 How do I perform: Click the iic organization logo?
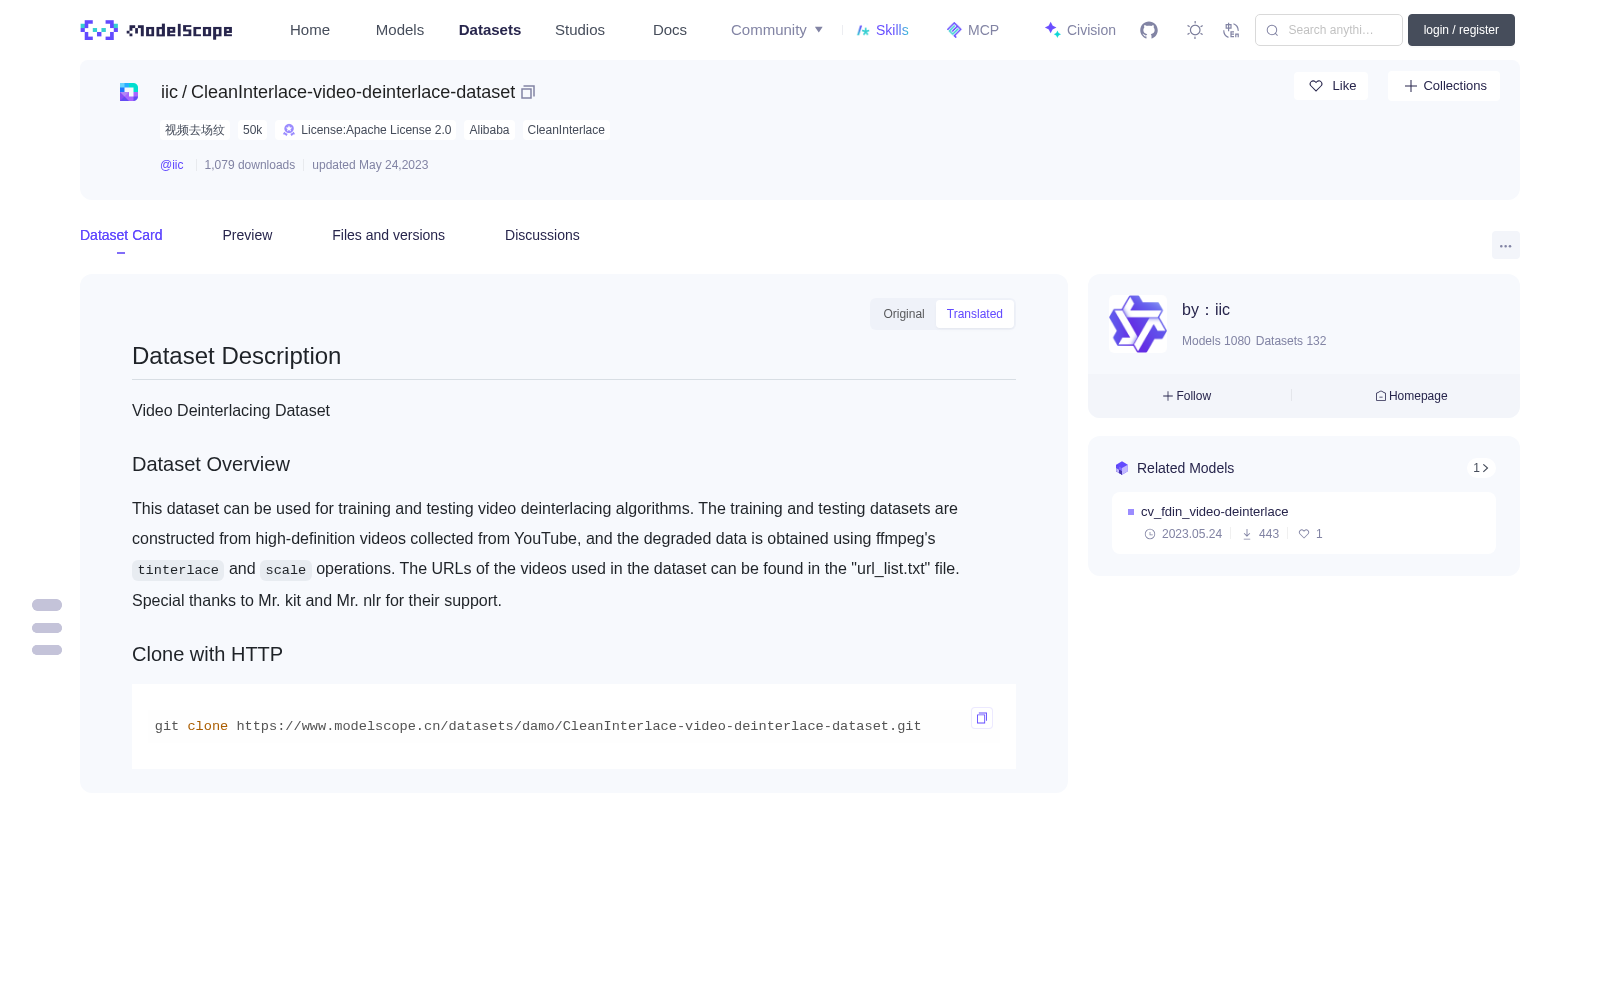[x=1138, y=324]
